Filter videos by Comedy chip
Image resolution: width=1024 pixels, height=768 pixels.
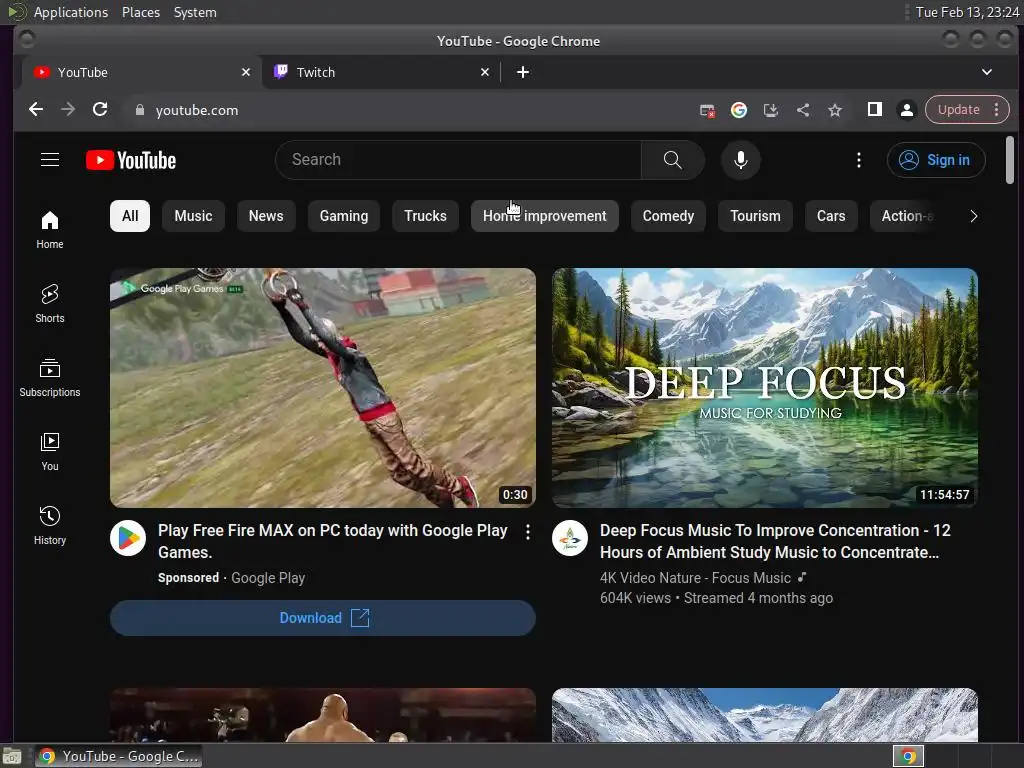pos(668,216)
